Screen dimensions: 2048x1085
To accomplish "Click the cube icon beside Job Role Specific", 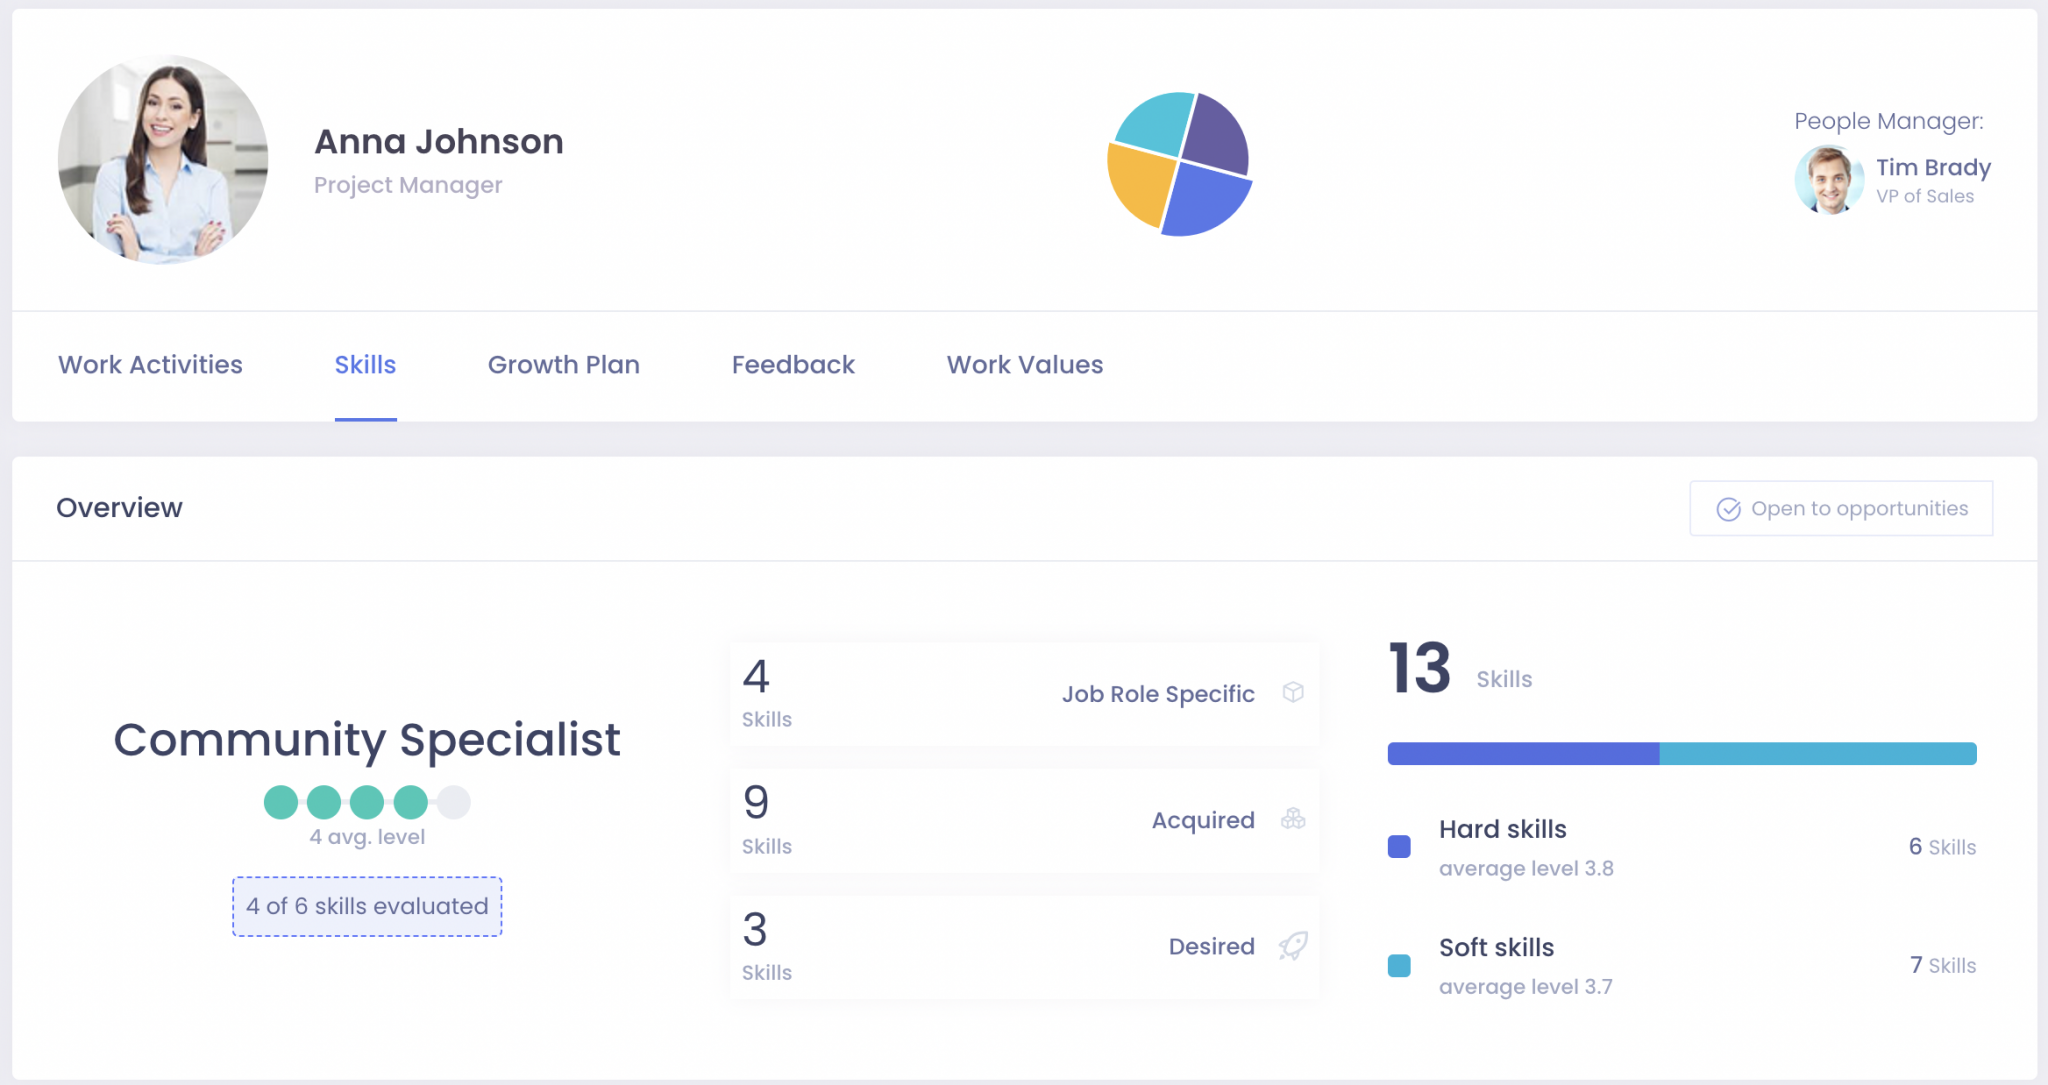I will [1293, 692].
